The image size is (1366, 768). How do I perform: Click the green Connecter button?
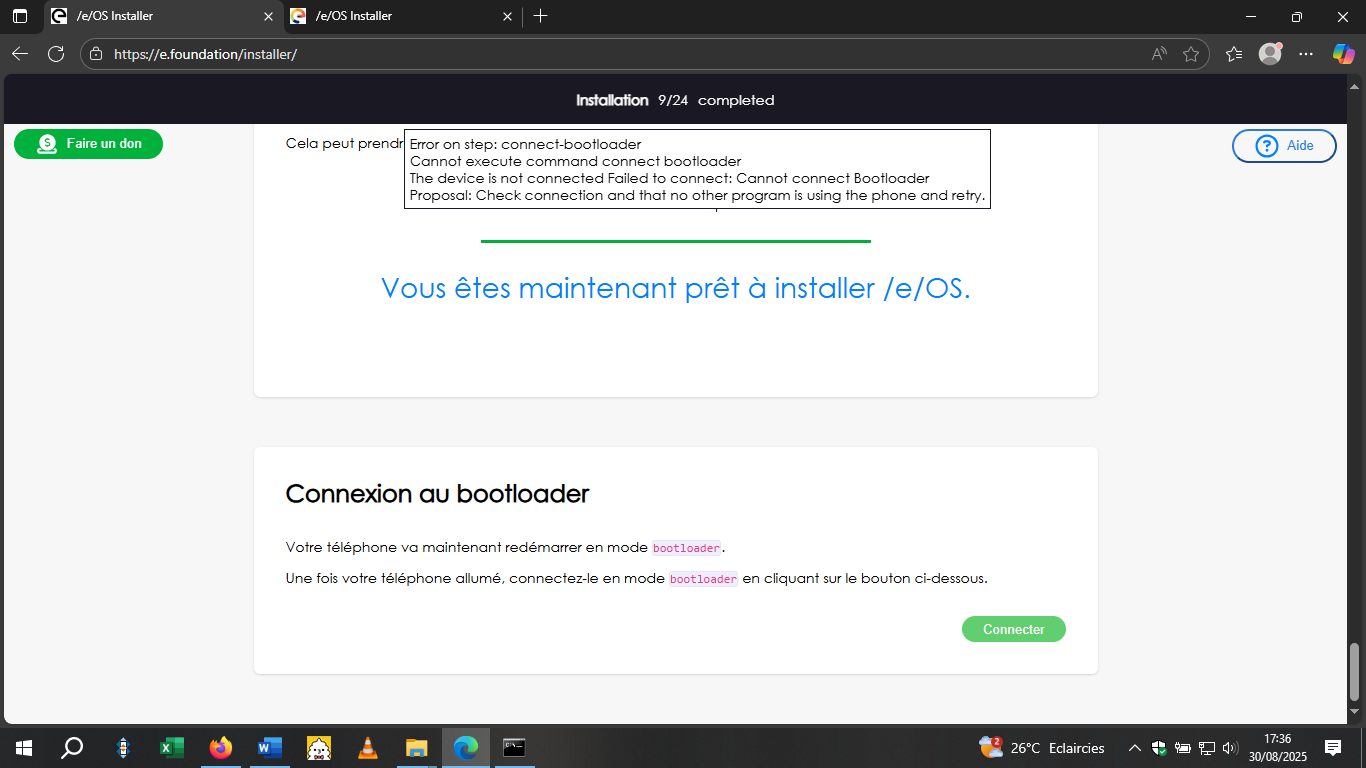1013,629
